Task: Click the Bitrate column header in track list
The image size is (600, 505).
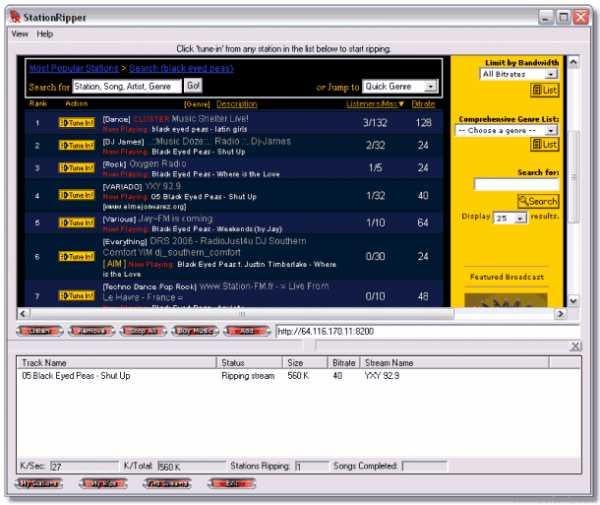Action: coord(343,362)
